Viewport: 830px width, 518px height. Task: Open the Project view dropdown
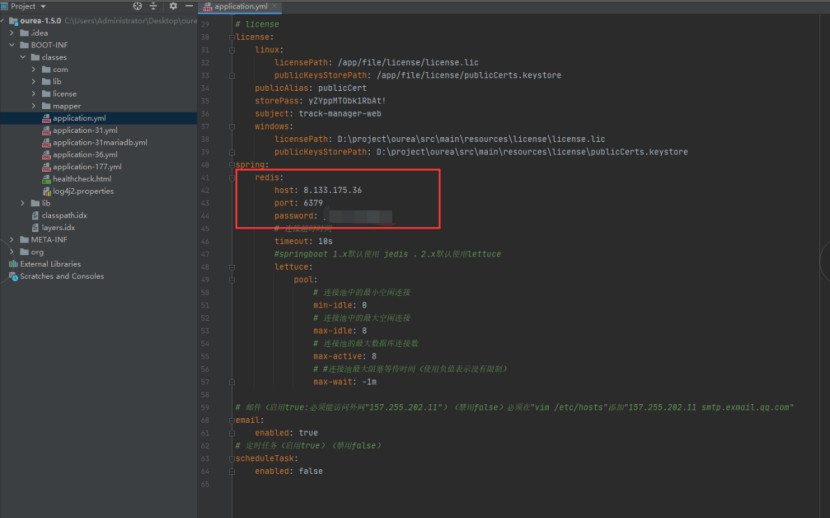44,6
